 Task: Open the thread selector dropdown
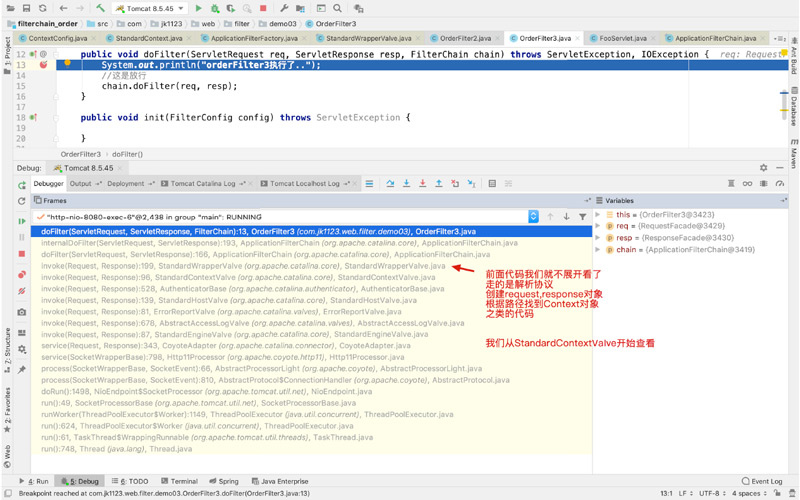click(x=533, y=217)
